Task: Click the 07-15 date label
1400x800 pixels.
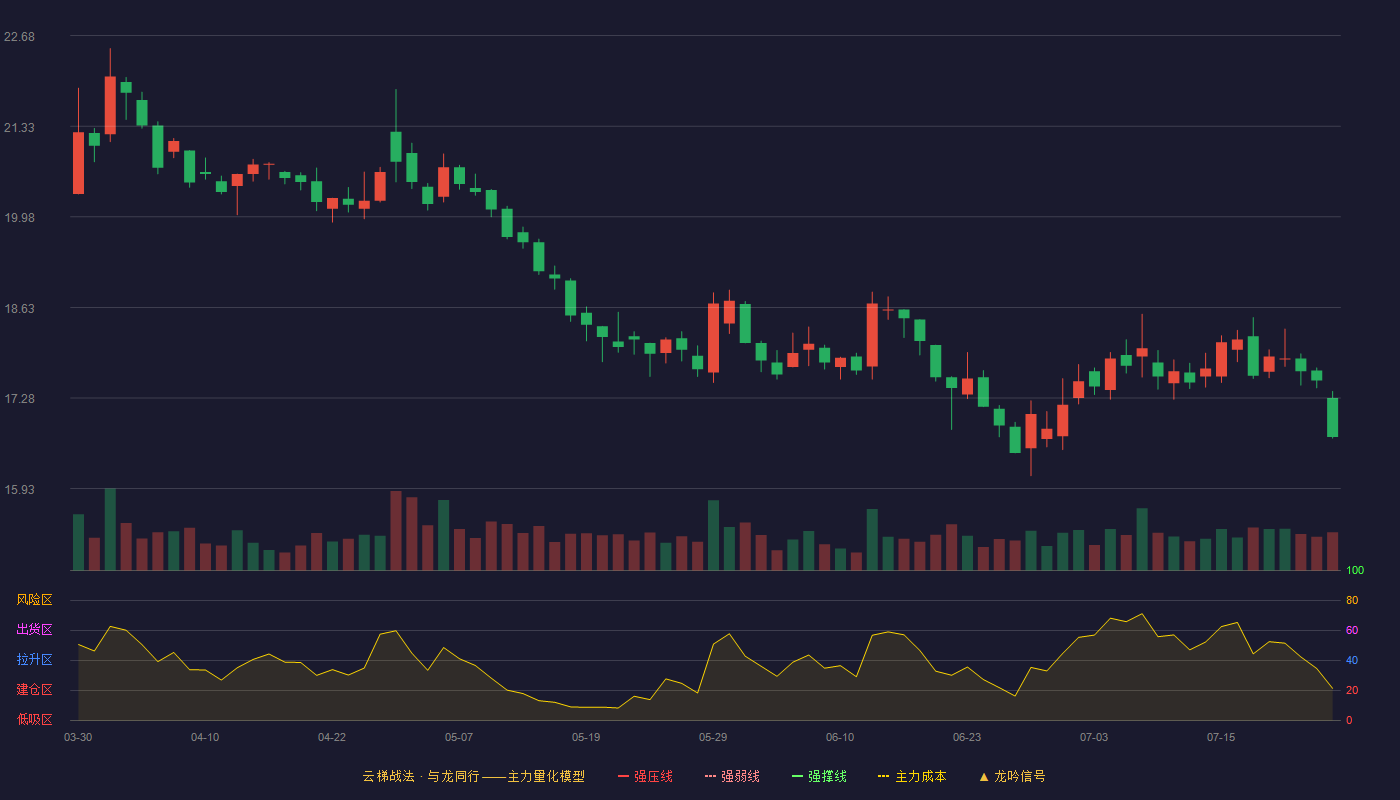Action: (1221, 737)
